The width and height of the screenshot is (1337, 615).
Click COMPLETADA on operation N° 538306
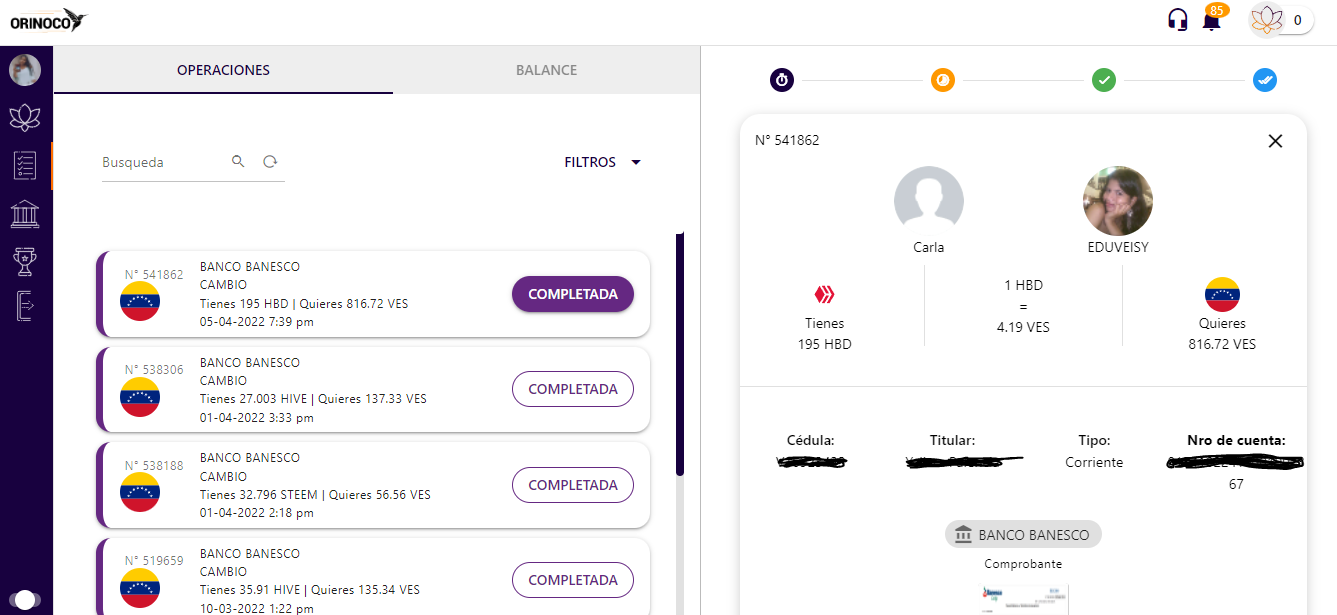[x=572, y=389]
